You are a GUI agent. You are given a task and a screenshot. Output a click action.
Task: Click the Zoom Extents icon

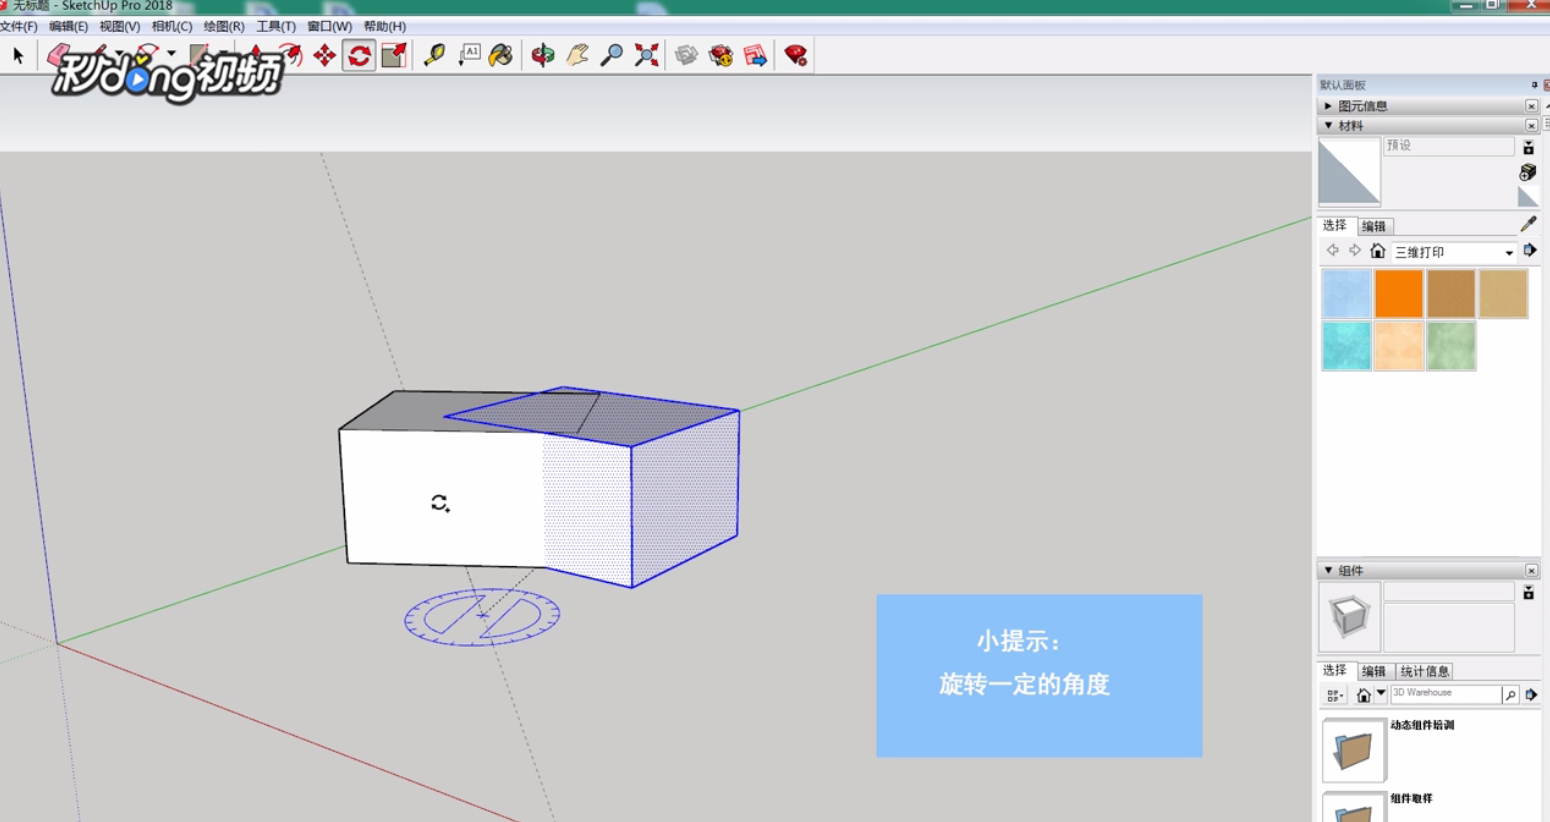coord(648,56)
